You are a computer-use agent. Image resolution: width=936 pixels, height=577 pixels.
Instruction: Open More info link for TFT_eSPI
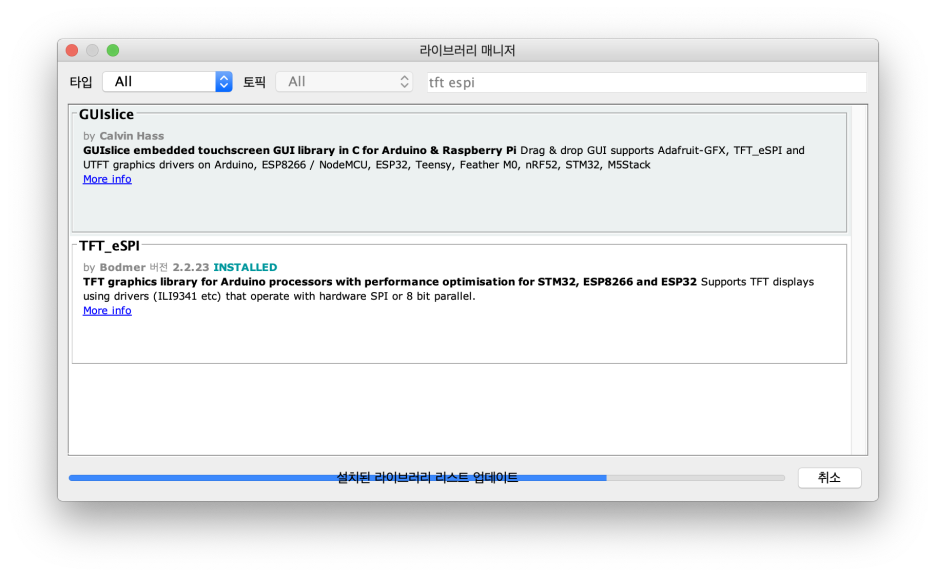(107, 310)
